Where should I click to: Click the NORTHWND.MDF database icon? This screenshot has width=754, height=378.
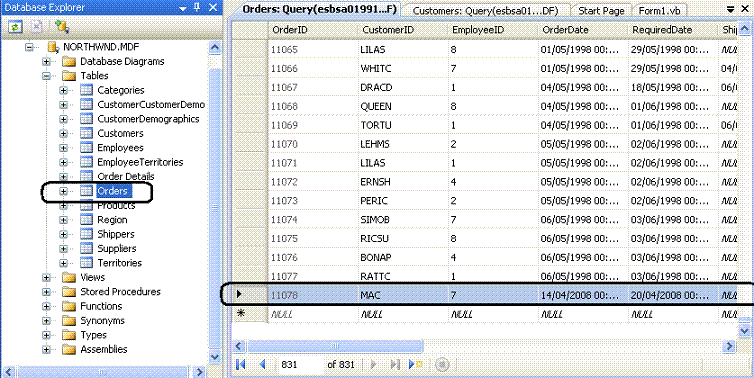click(53, 47)
